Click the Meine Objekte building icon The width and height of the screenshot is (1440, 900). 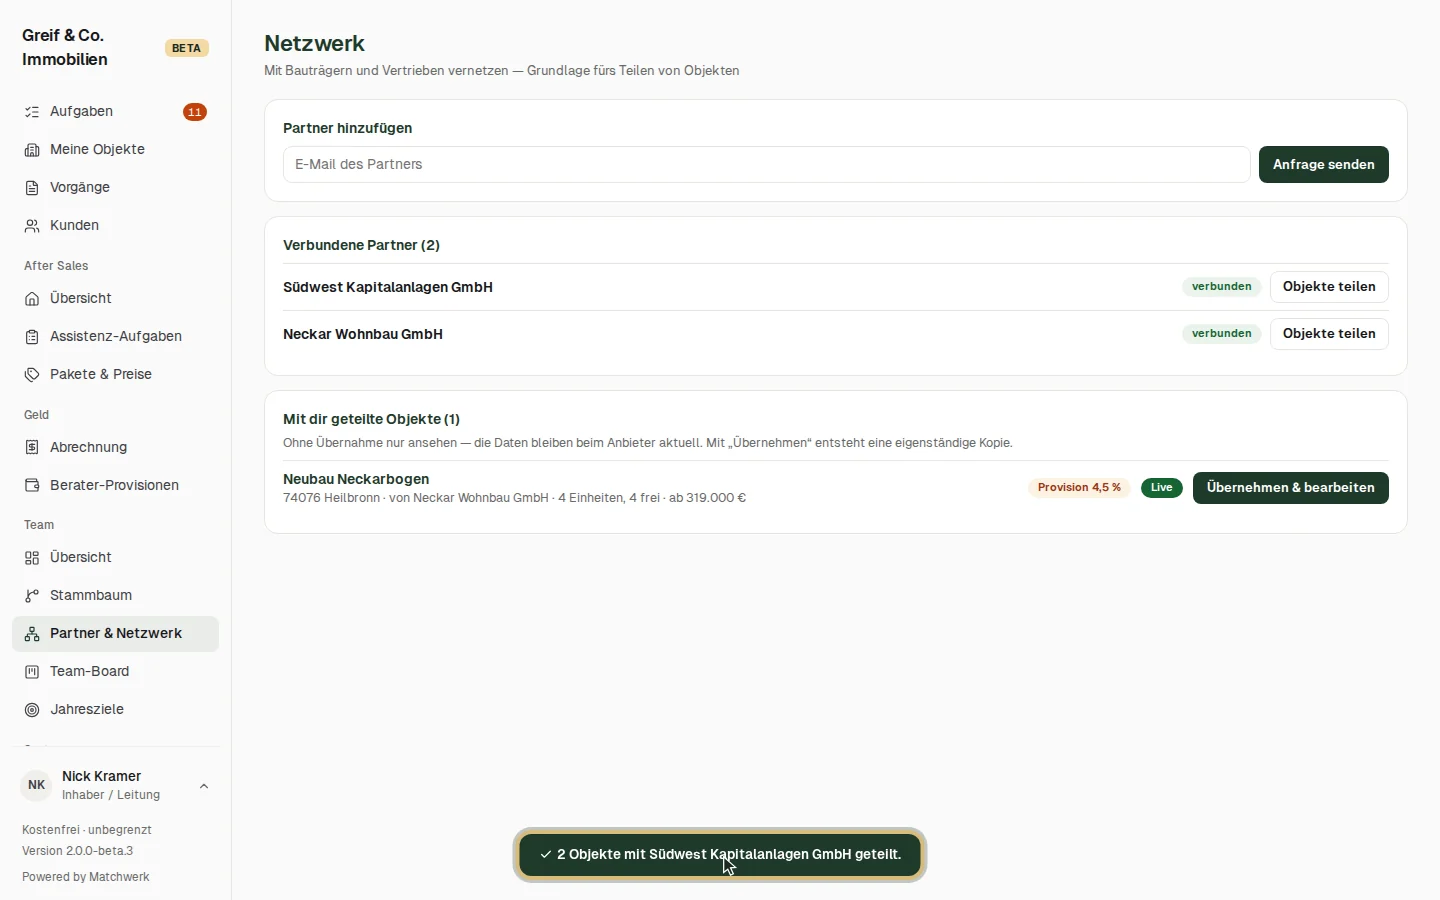[32, 150]
